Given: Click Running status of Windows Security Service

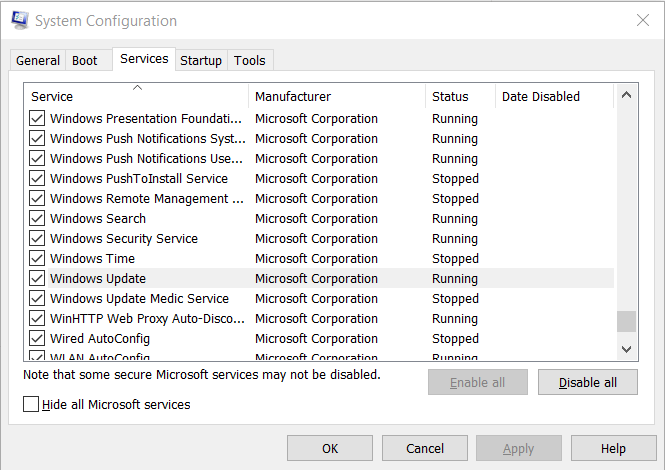Looking at the screenshot, I should [x=455, y=239].
